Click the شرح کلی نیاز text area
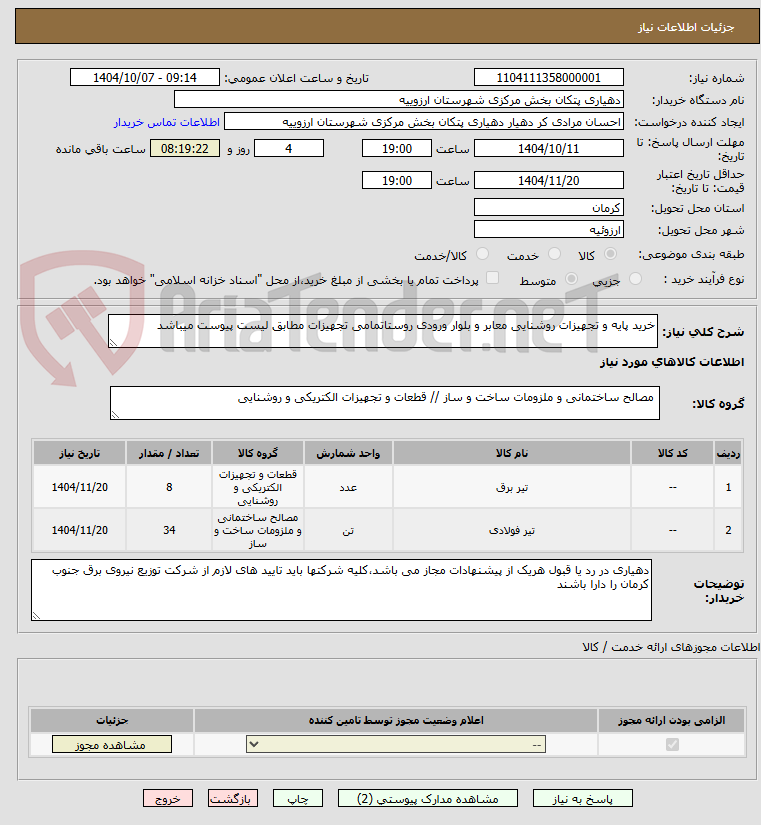The width and height of the screenshot is (761, 825). coord(383,331)
